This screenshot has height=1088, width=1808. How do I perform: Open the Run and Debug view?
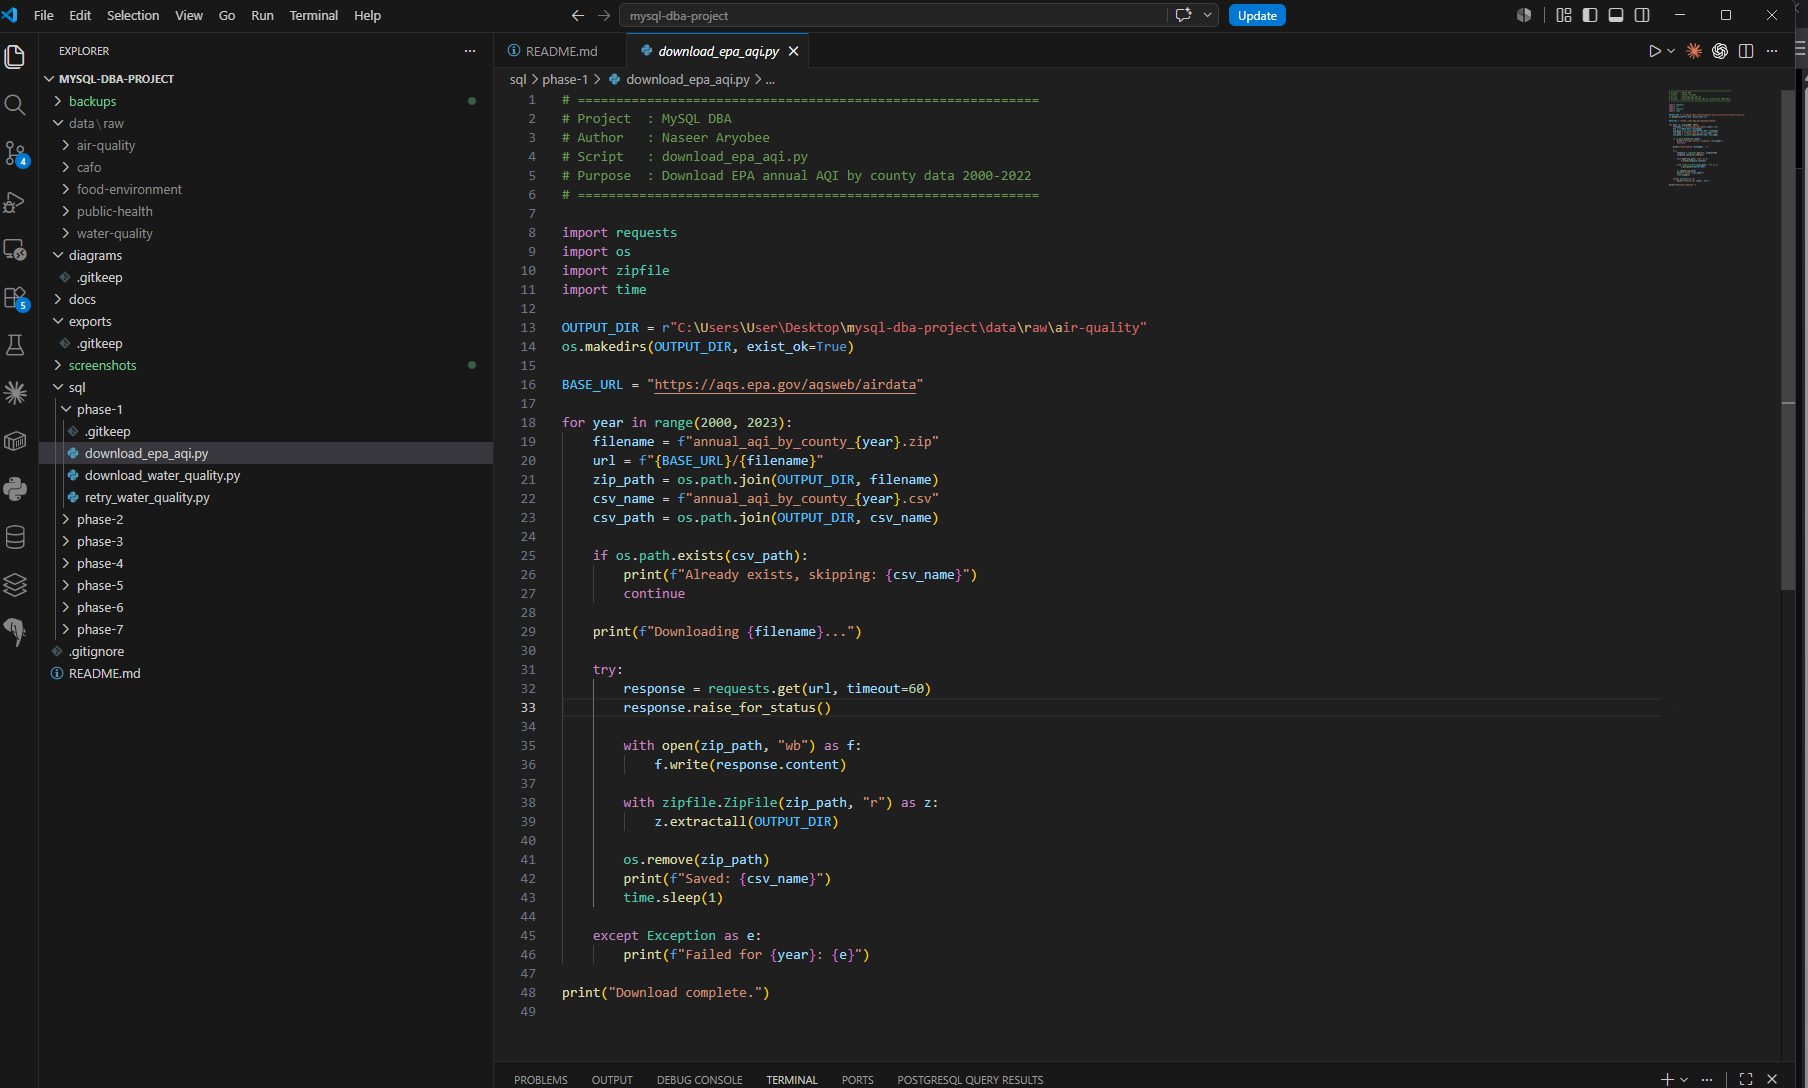tap(15, 201)
